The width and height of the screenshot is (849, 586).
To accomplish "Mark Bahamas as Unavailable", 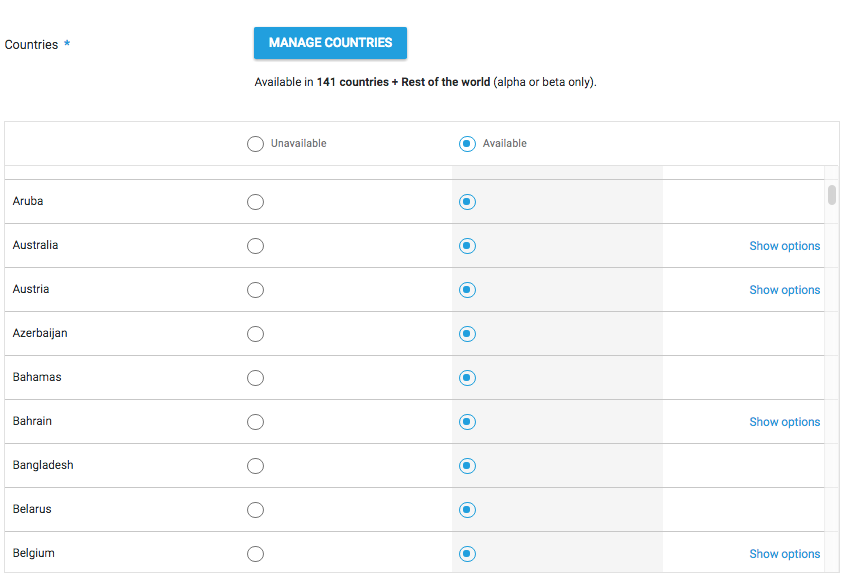I will click(256, 378).
